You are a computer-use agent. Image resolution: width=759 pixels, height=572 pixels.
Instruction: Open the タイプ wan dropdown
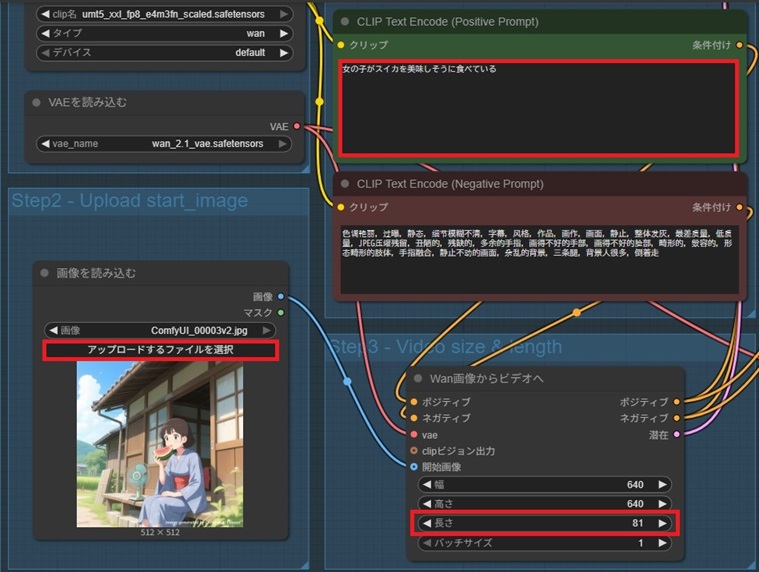pyautogui.click(x=166, y=33)
